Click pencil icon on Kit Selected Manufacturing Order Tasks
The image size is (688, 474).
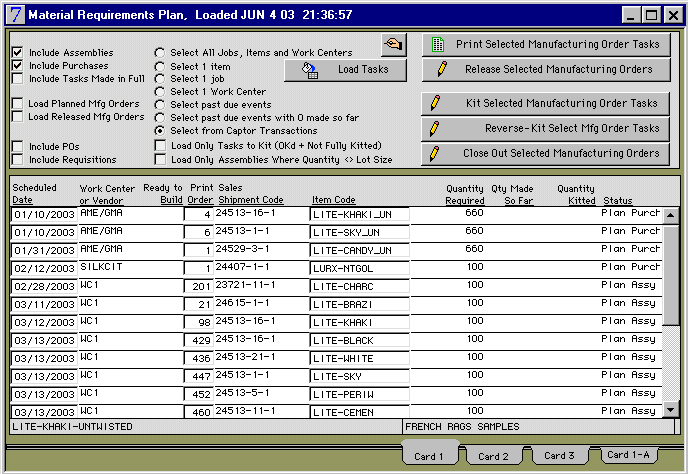pos(436,103)
